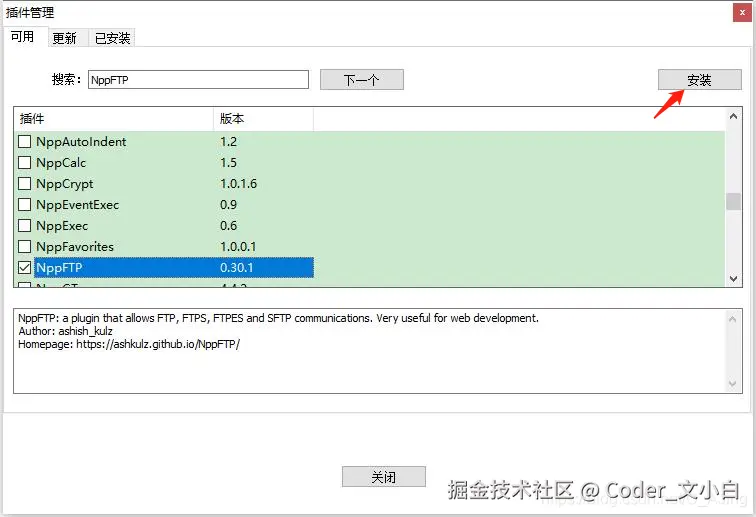Click the Author: ashish_kulz line

(x=66, y=331)
